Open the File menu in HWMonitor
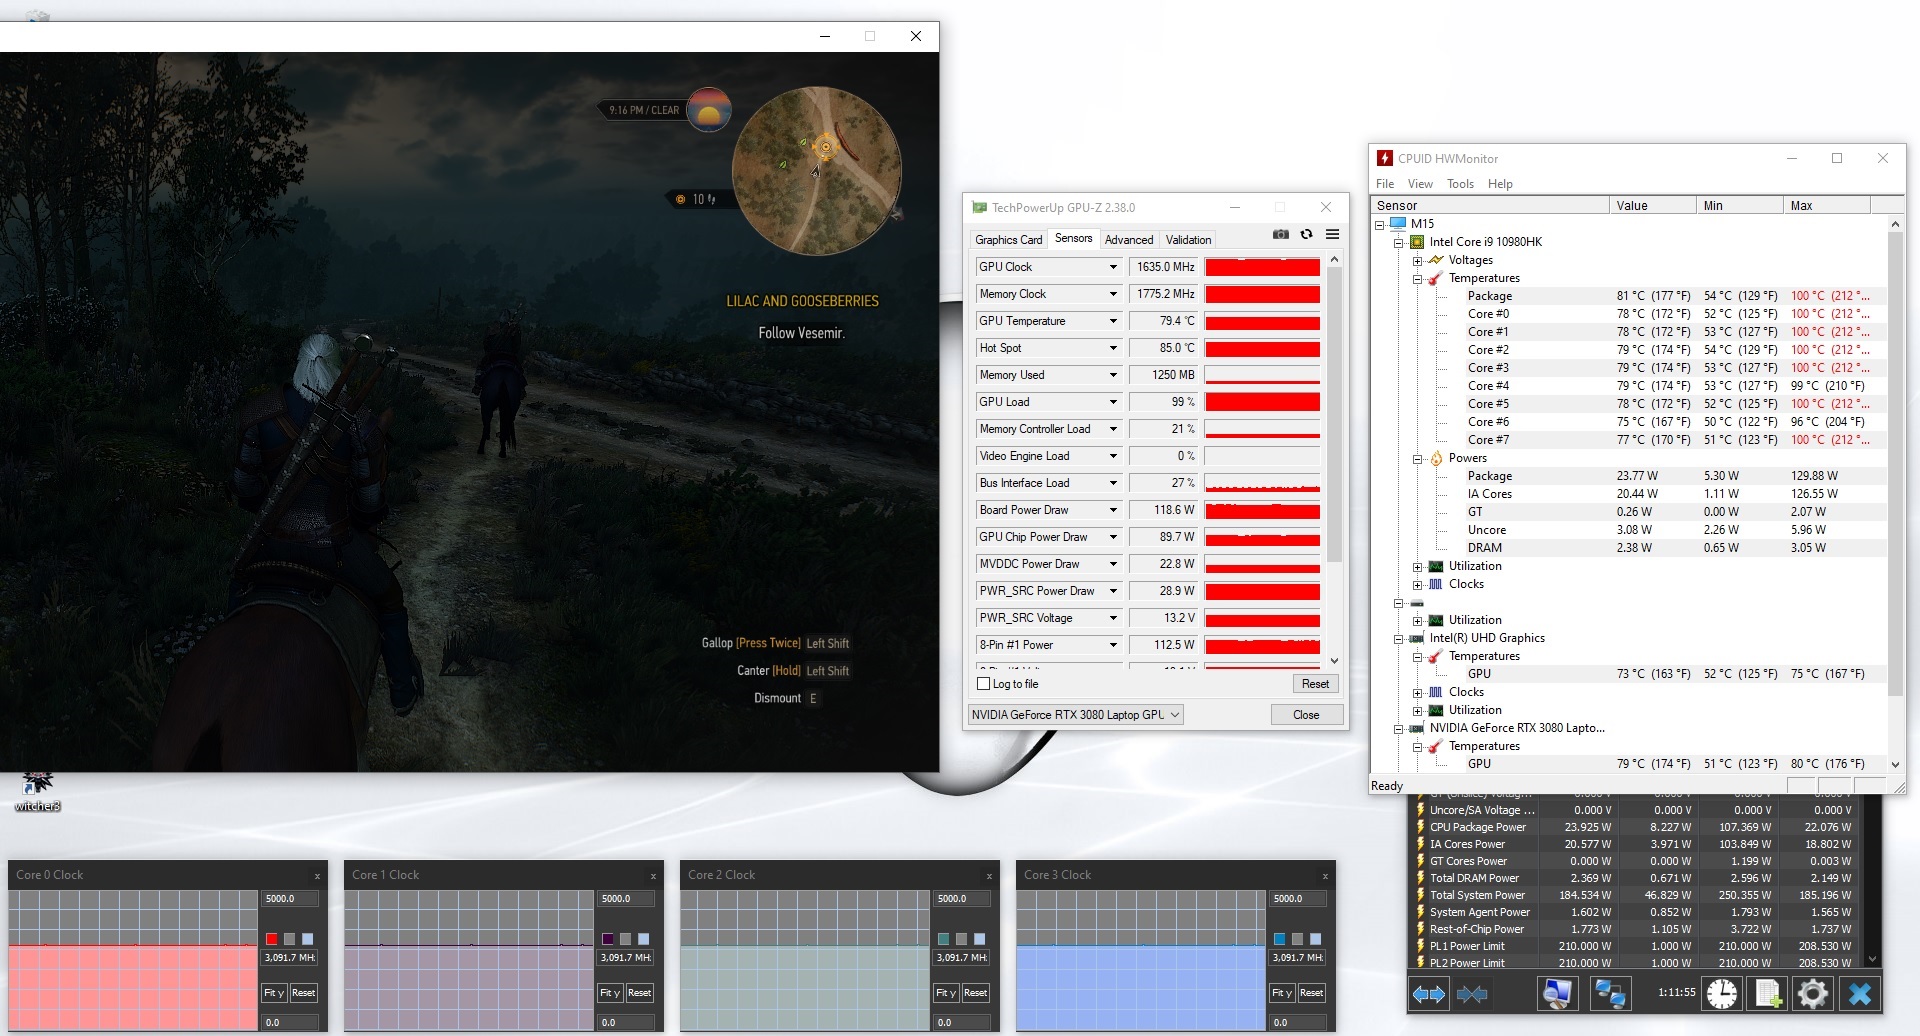Screen dimensions: 1920x1036 (1385, 184)
